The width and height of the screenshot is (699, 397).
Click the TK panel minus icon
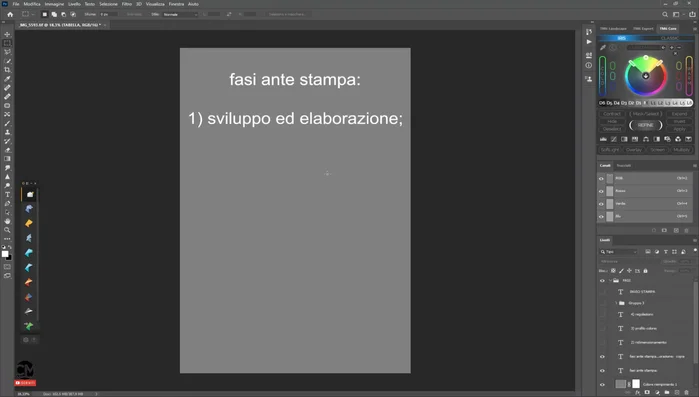(679, 47)
